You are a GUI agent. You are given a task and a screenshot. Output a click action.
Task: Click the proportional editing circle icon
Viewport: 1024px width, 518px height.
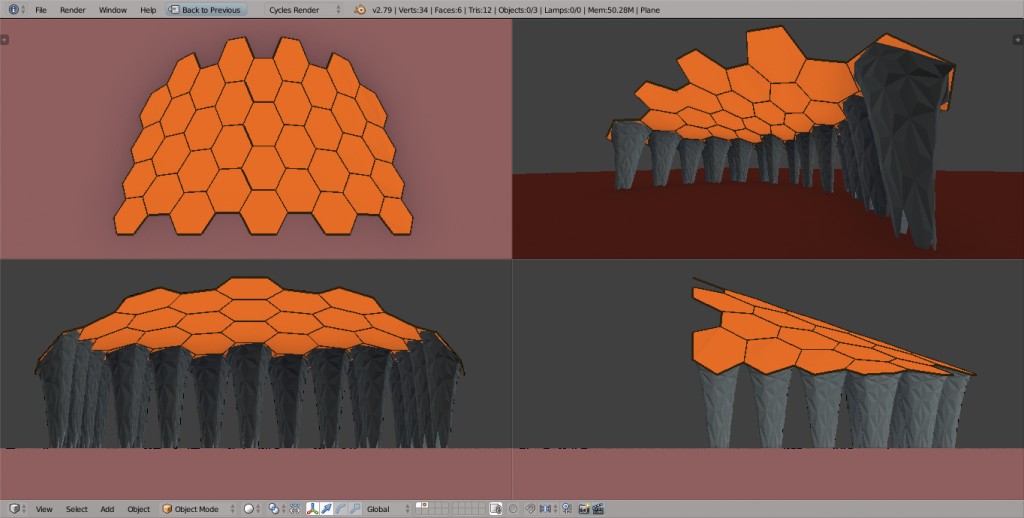pos(513,509)
